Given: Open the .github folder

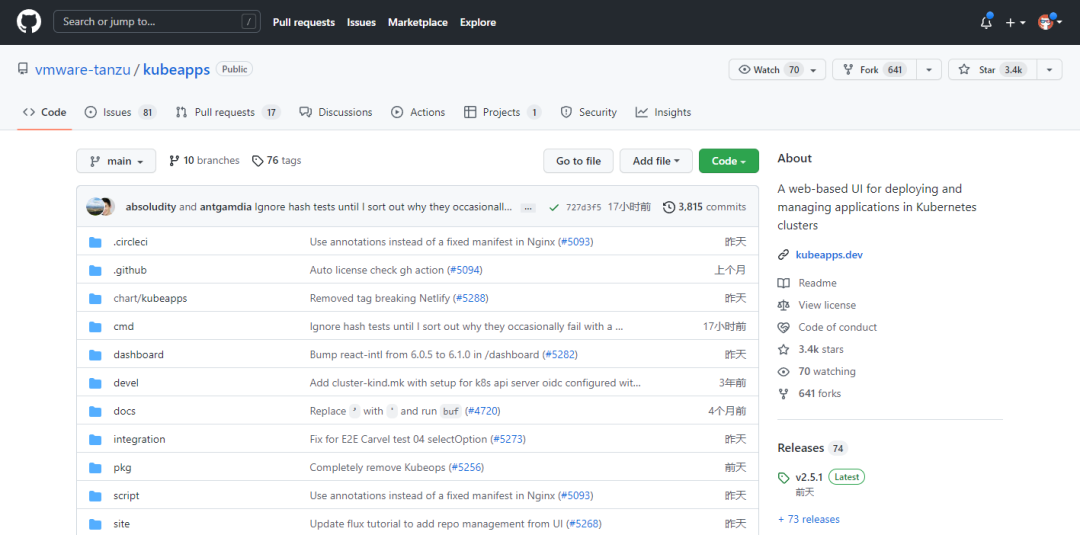Looking at the screenshot, I should (129, 270).
